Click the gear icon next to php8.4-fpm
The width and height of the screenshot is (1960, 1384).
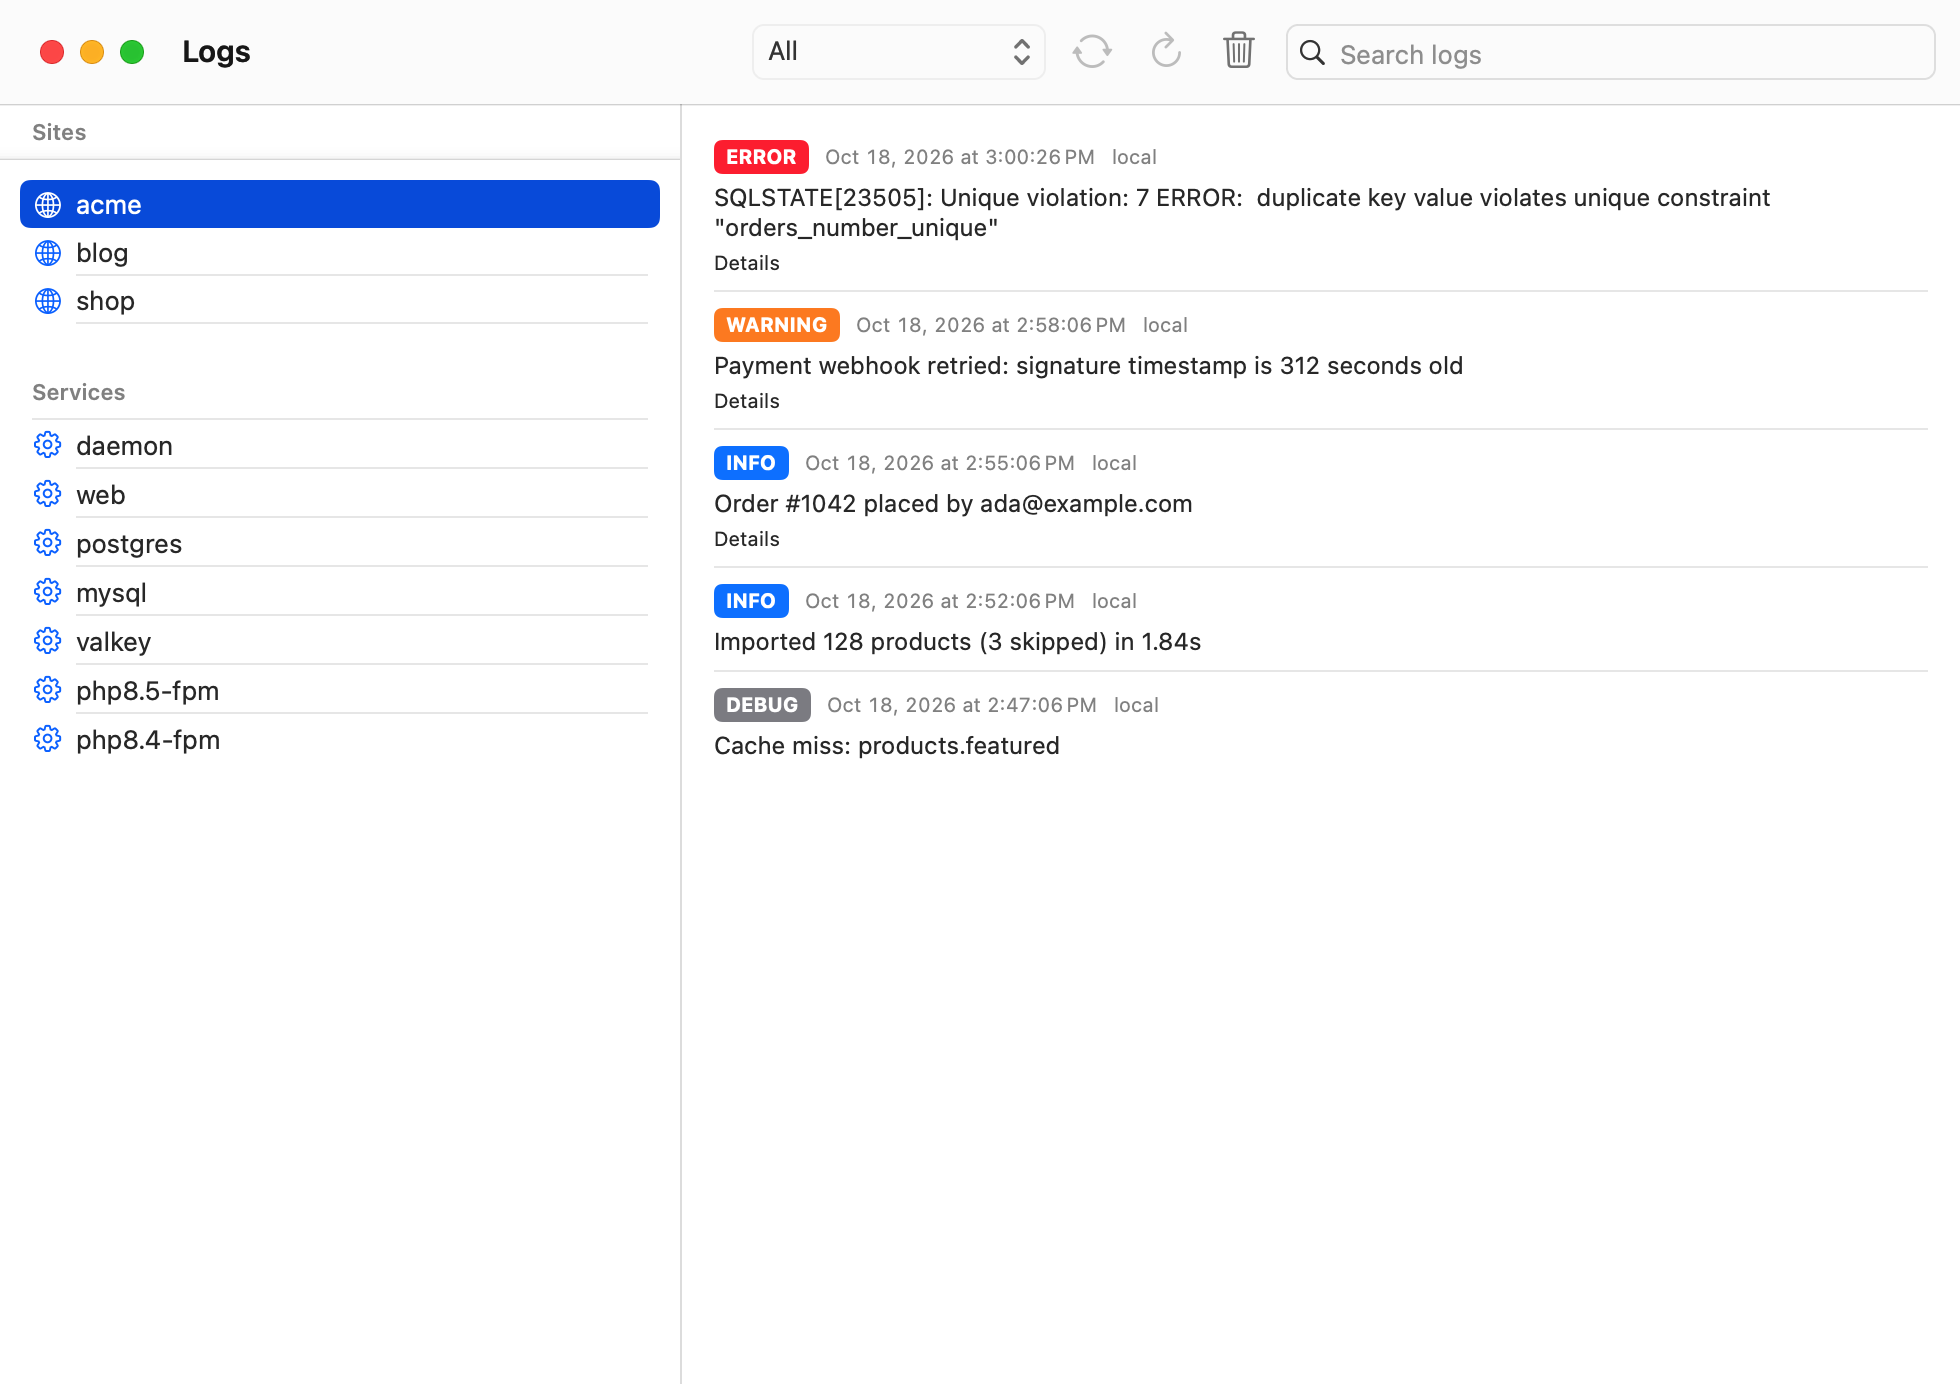coord(47,739)
